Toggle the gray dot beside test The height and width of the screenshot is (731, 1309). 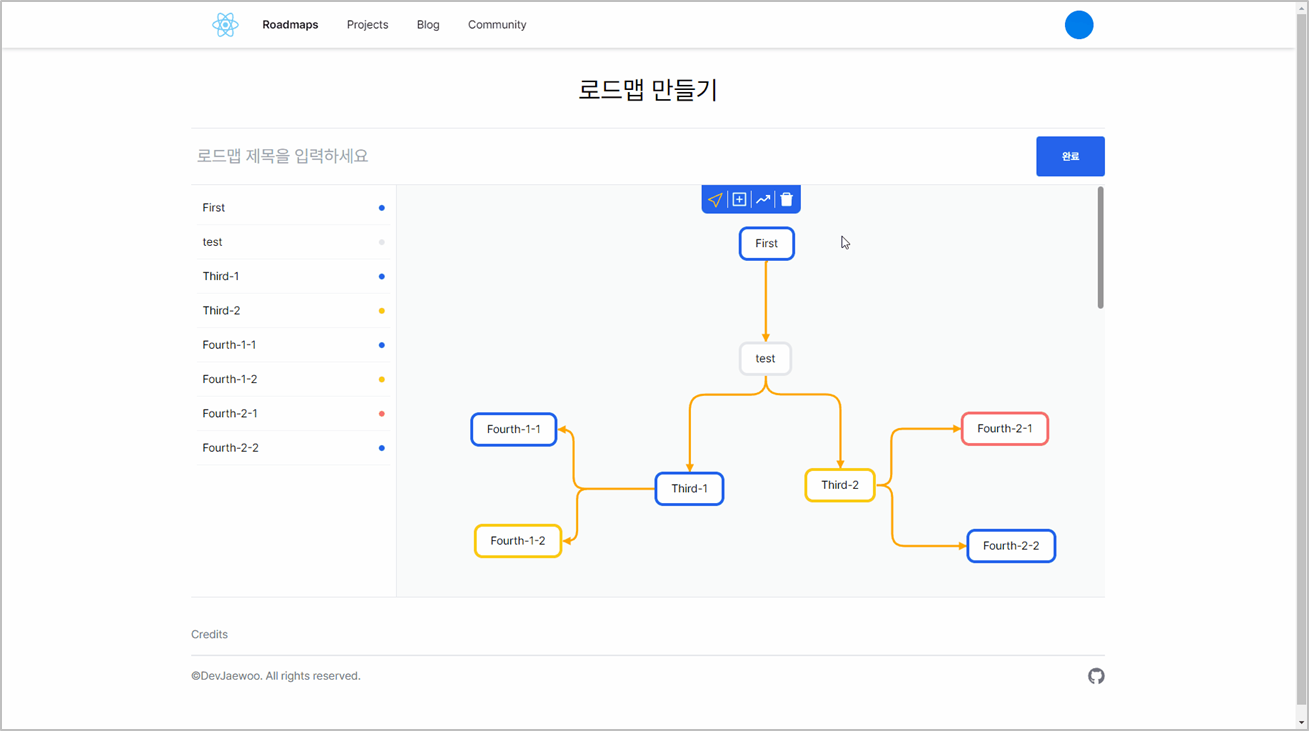pyautogui.click(x=381, y=242)
